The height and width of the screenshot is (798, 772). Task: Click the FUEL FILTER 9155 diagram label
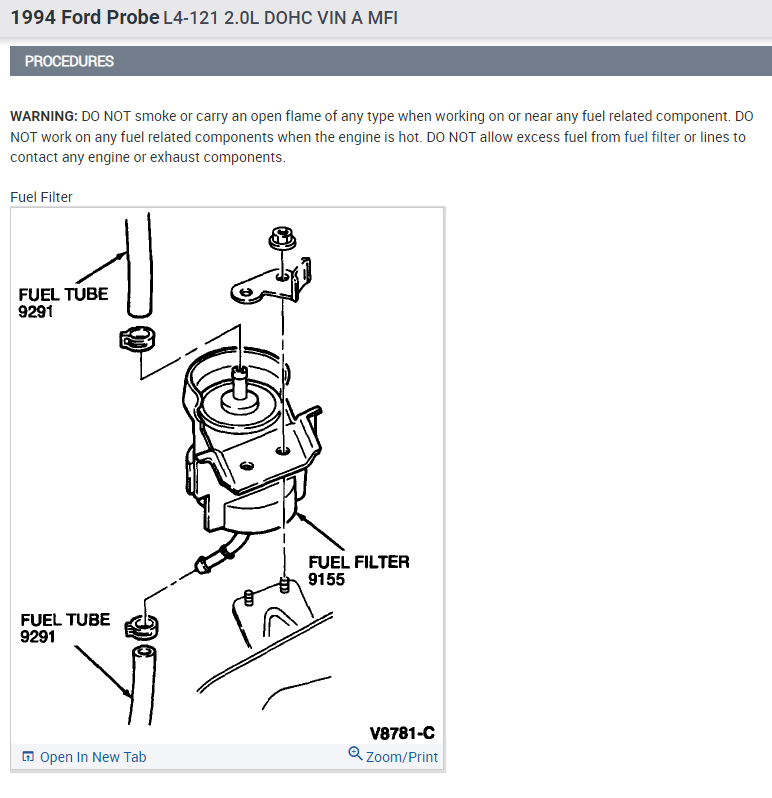358,571
